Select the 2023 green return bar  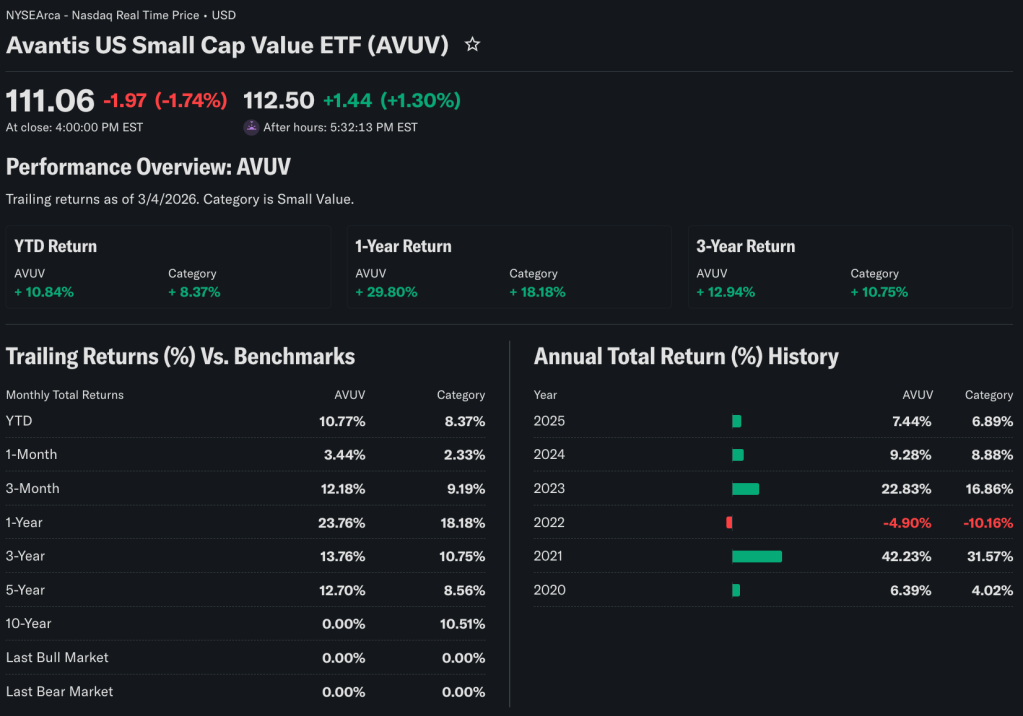point(745,489)
